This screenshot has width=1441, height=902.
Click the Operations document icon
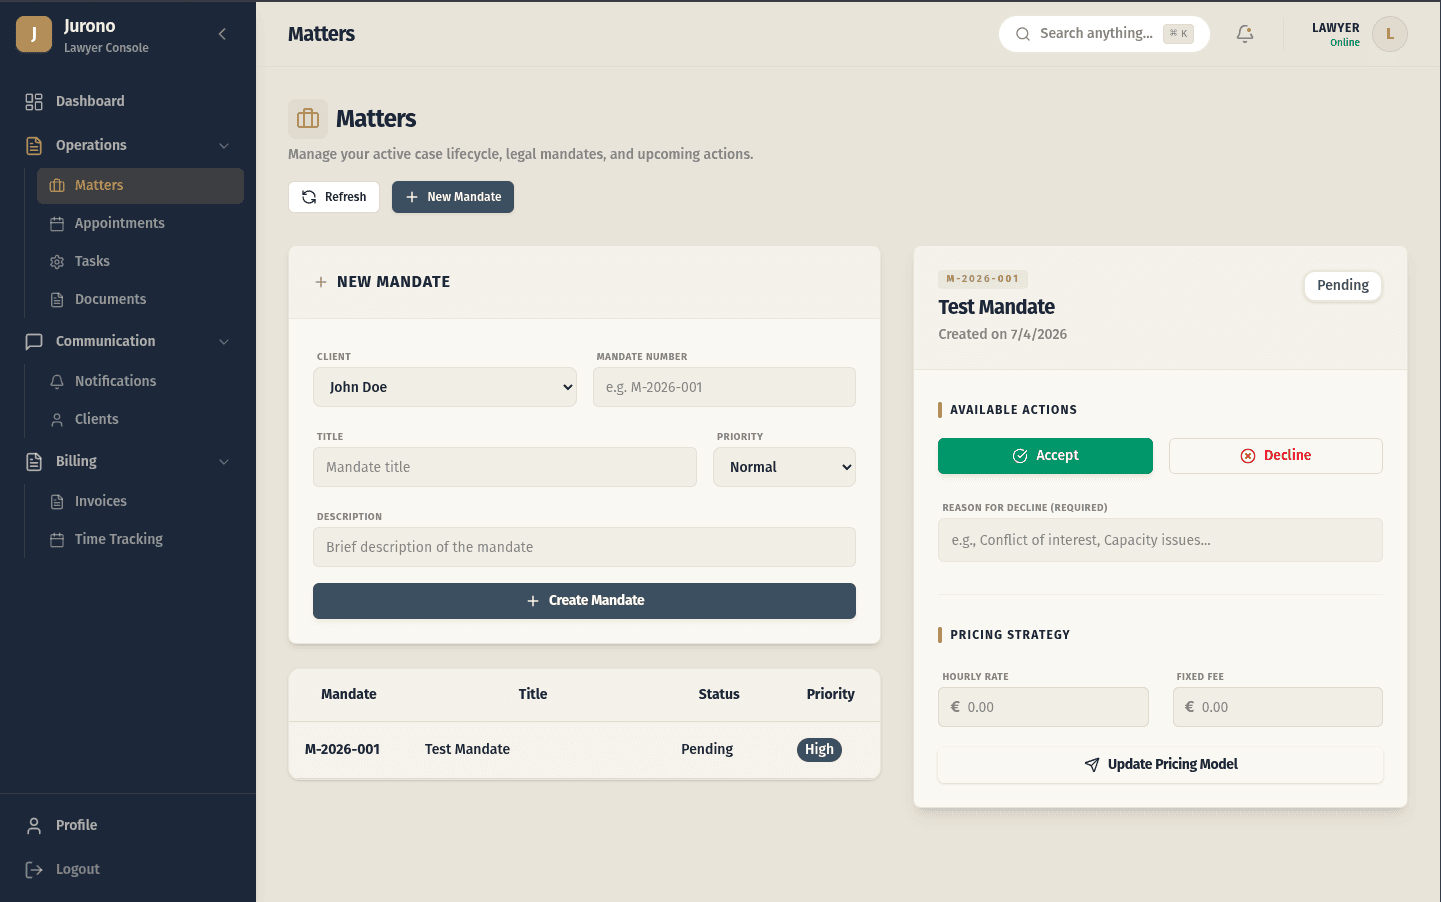pos(34,145)
